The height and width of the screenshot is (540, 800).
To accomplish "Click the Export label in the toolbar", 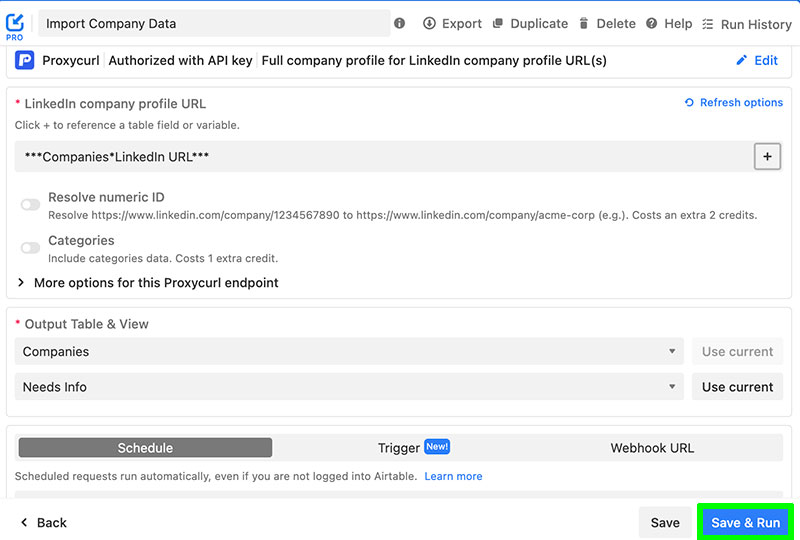I will pyautogui.click(x=462, y=23).
